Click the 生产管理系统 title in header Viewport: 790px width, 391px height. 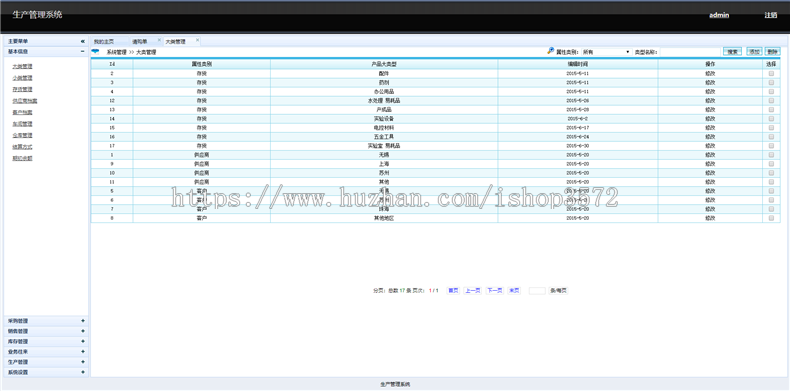point(37,15)
